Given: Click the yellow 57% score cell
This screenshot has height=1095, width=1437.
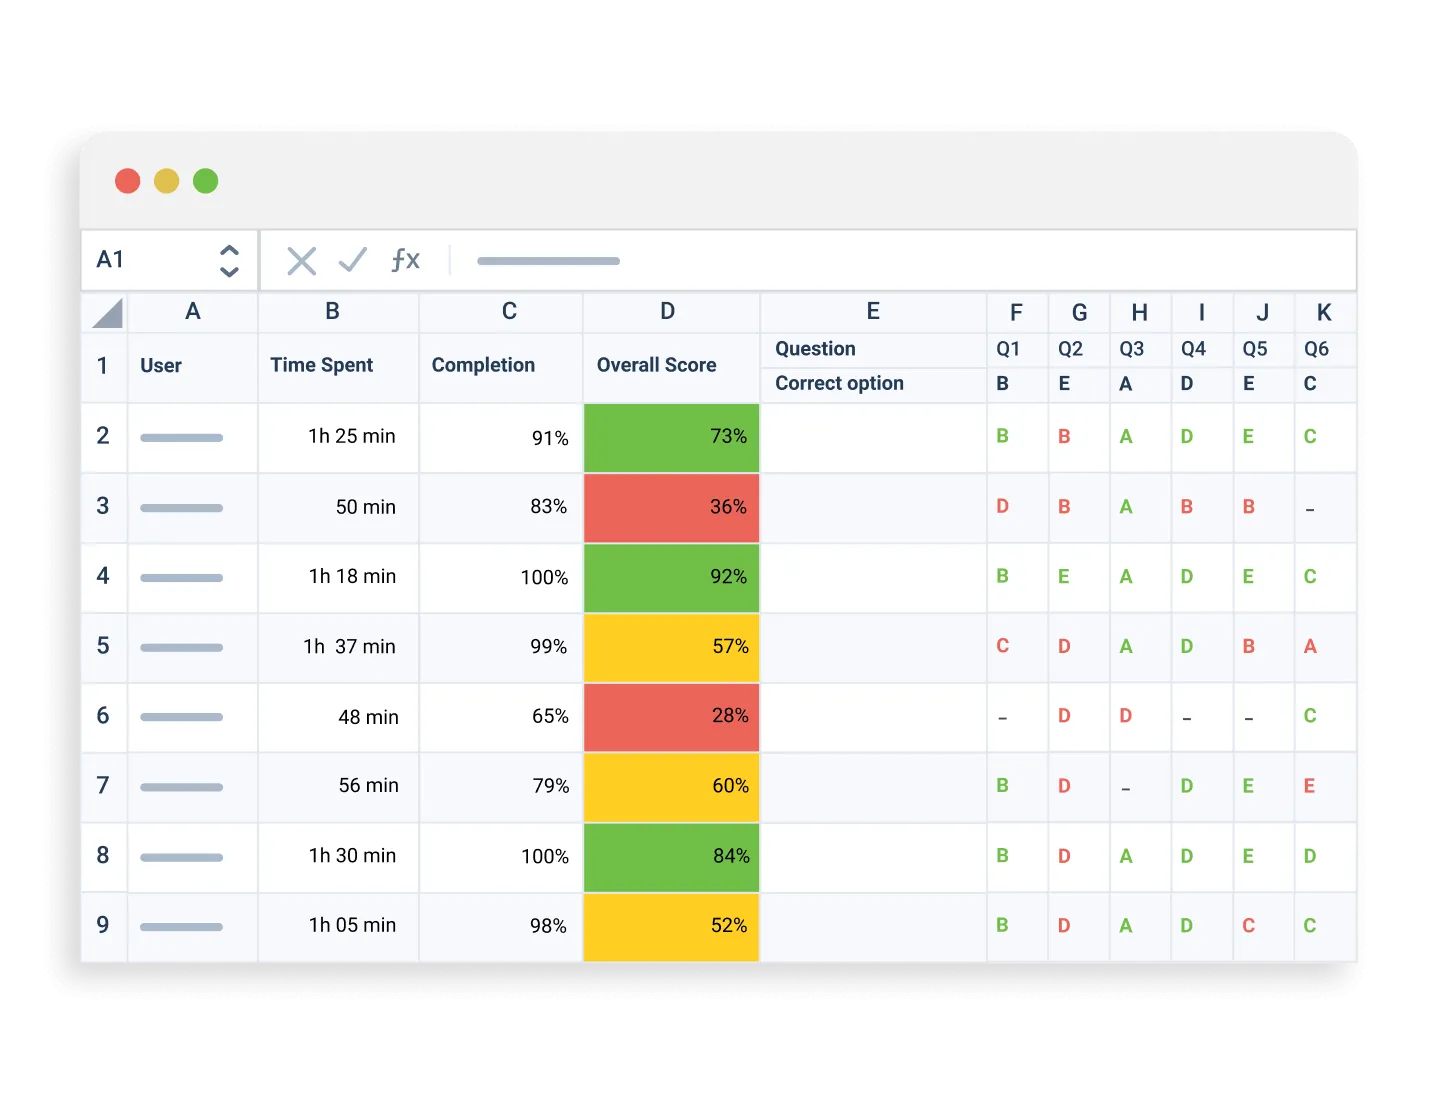Looking at the screenshot, I should click(x=671, y=647).
